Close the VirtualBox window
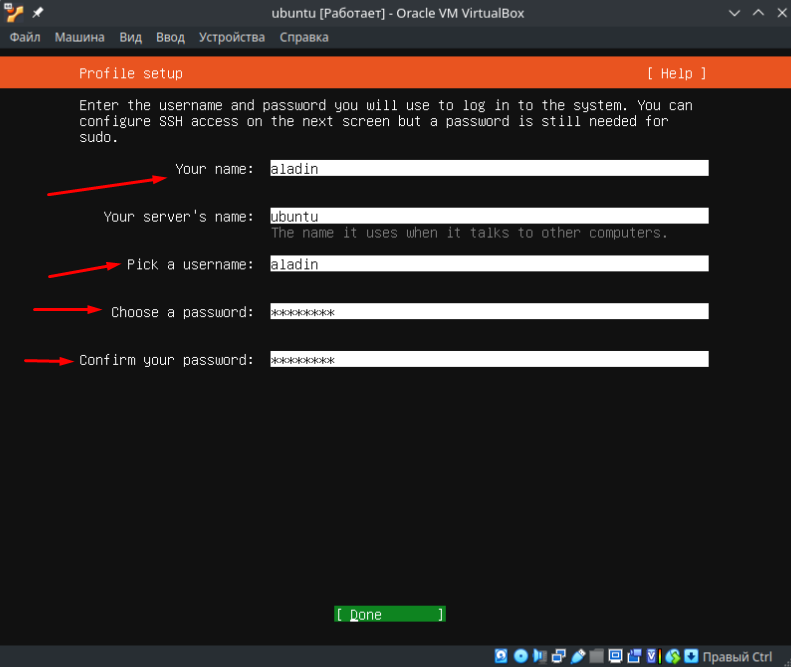The width and height of the screenshot is (791, 667). point(782,13)
